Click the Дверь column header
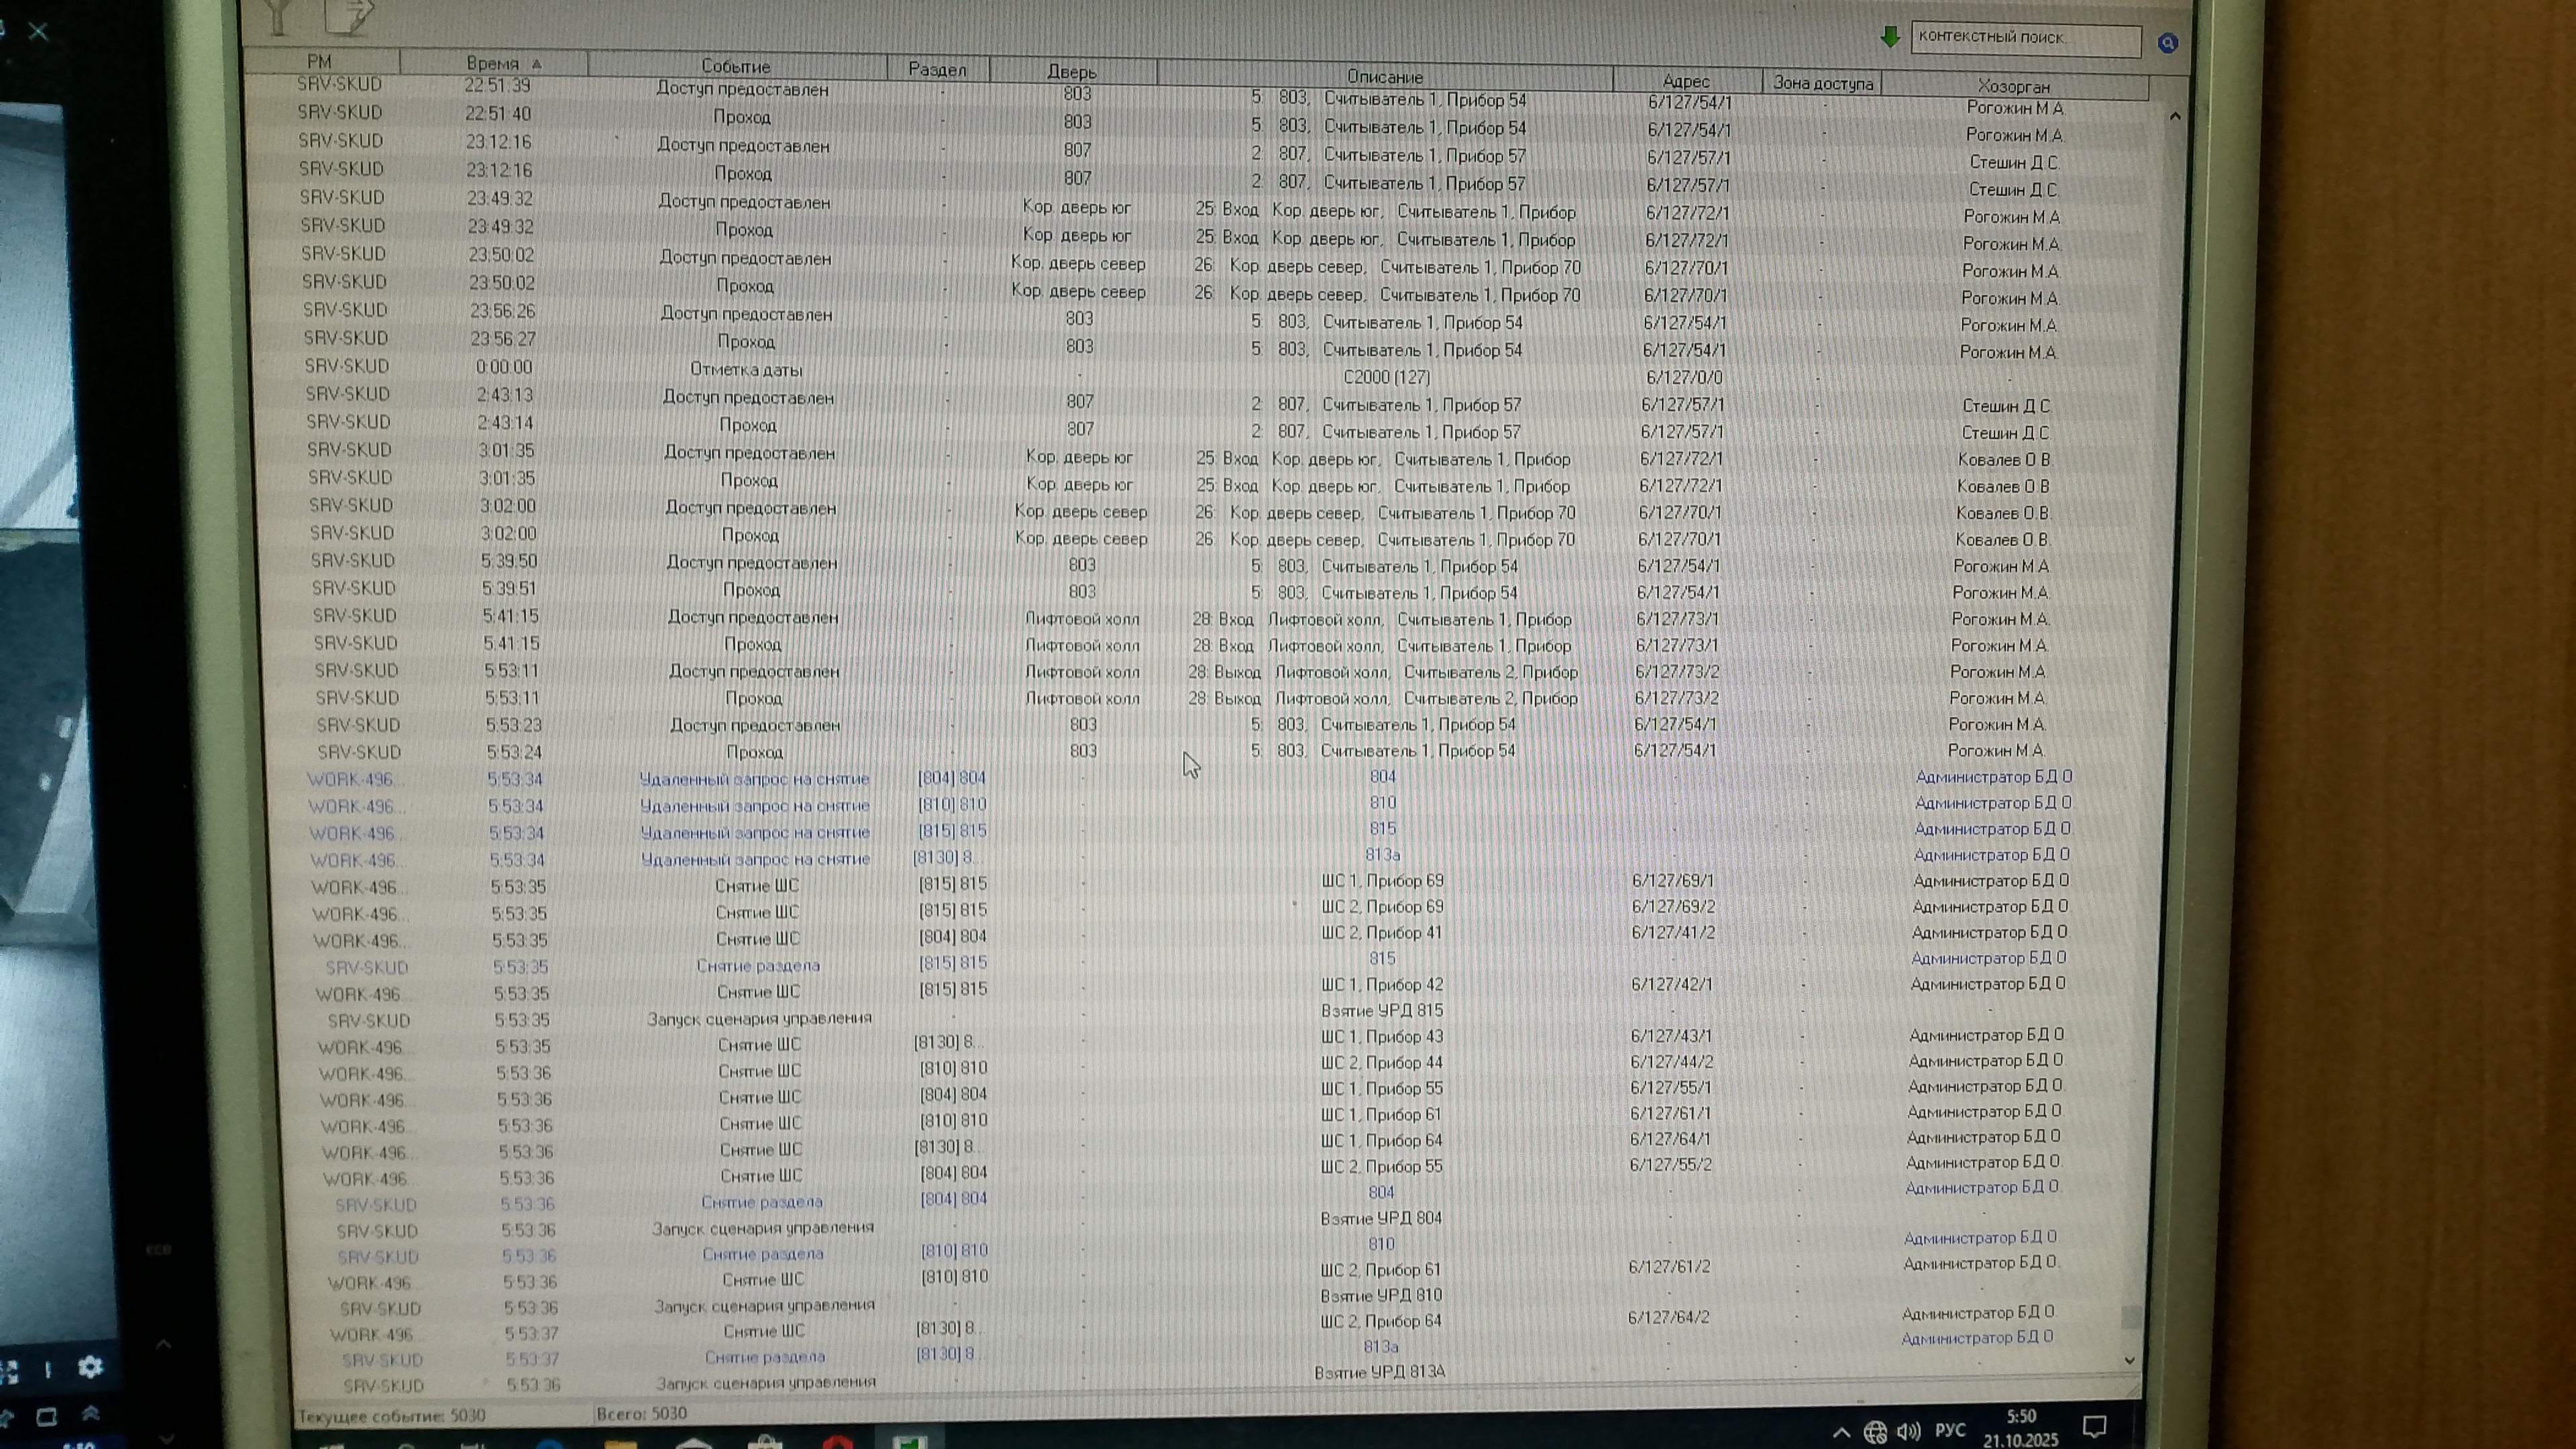Viewport: 2576px width, 1449px height. pos(1072,72)
